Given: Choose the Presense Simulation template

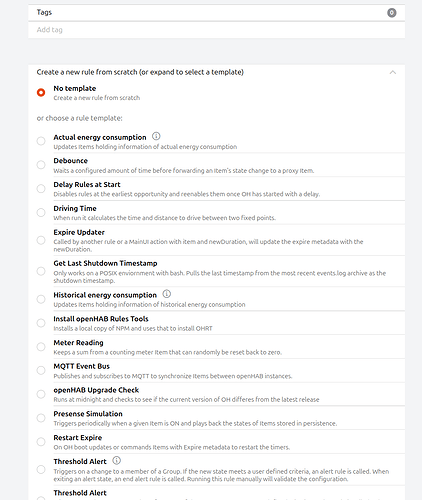Looking at the screenshot, I should 41,418.
